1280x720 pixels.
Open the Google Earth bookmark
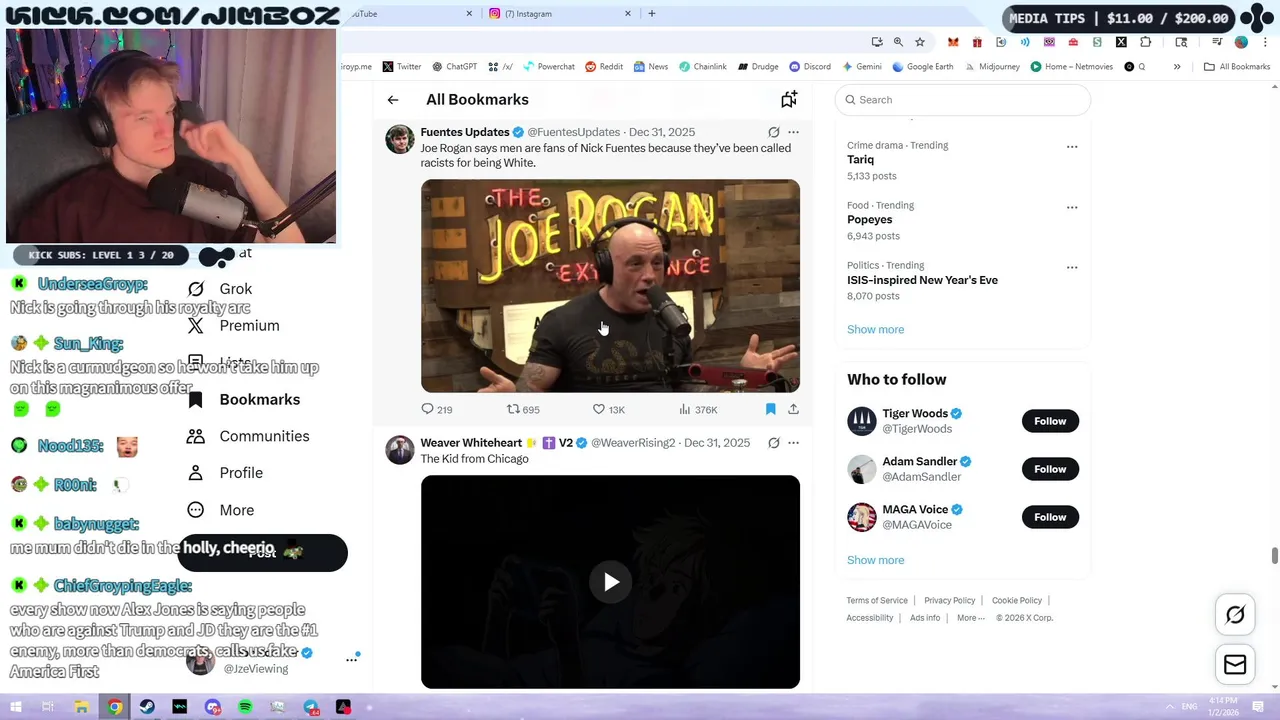[923, 67]
